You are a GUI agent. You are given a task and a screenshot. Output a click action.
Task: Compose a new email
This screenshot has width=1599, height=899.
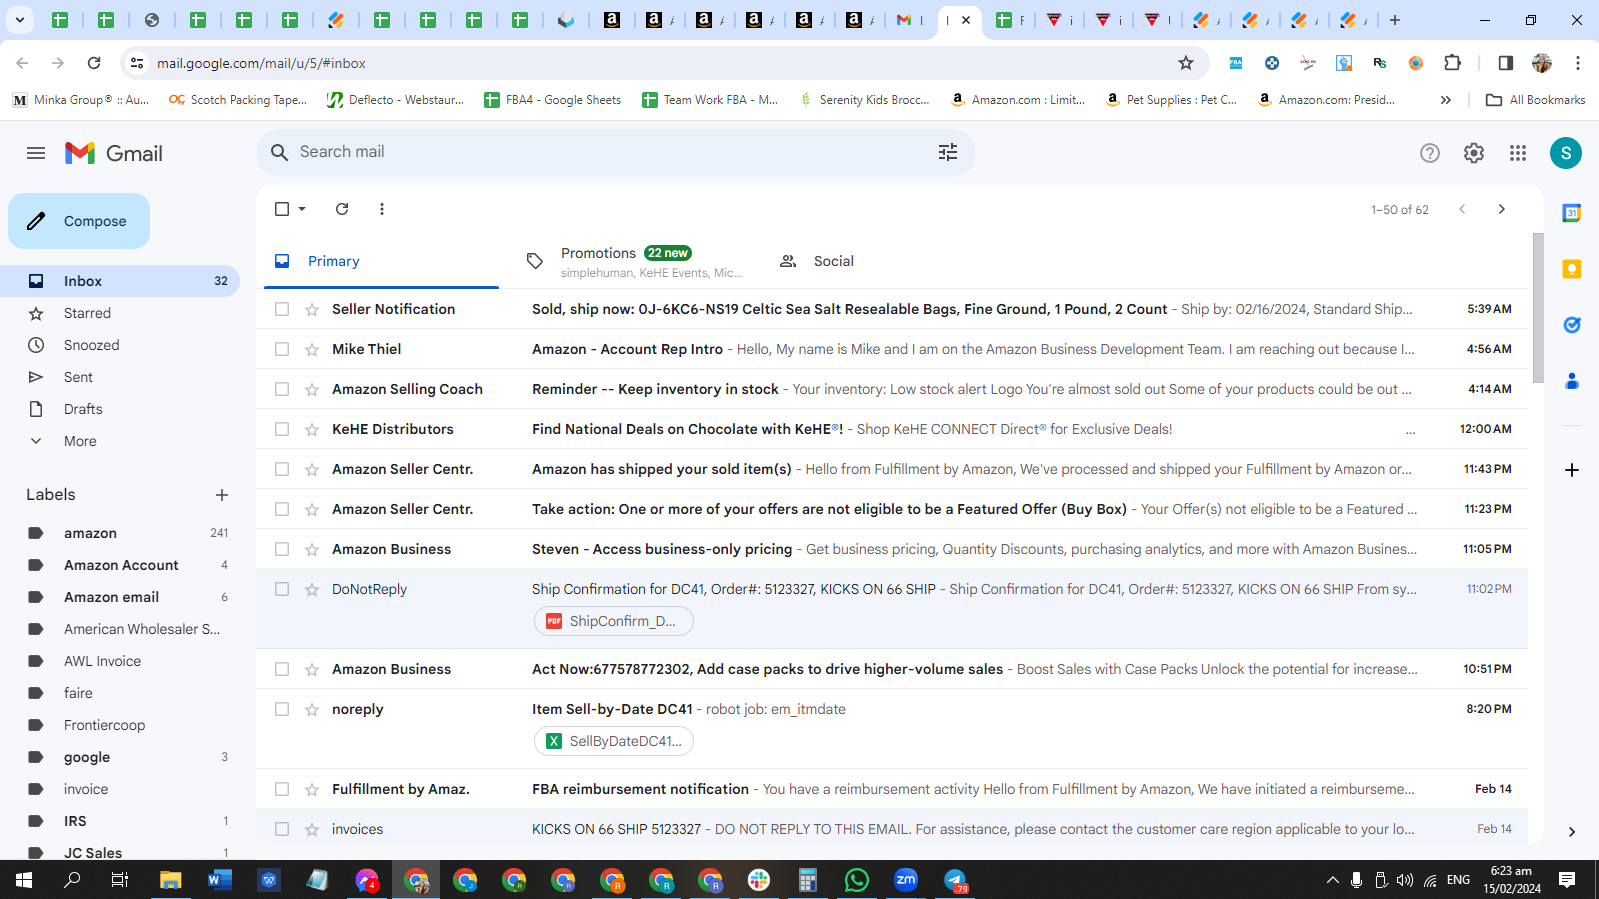click(x=79, y=221)
